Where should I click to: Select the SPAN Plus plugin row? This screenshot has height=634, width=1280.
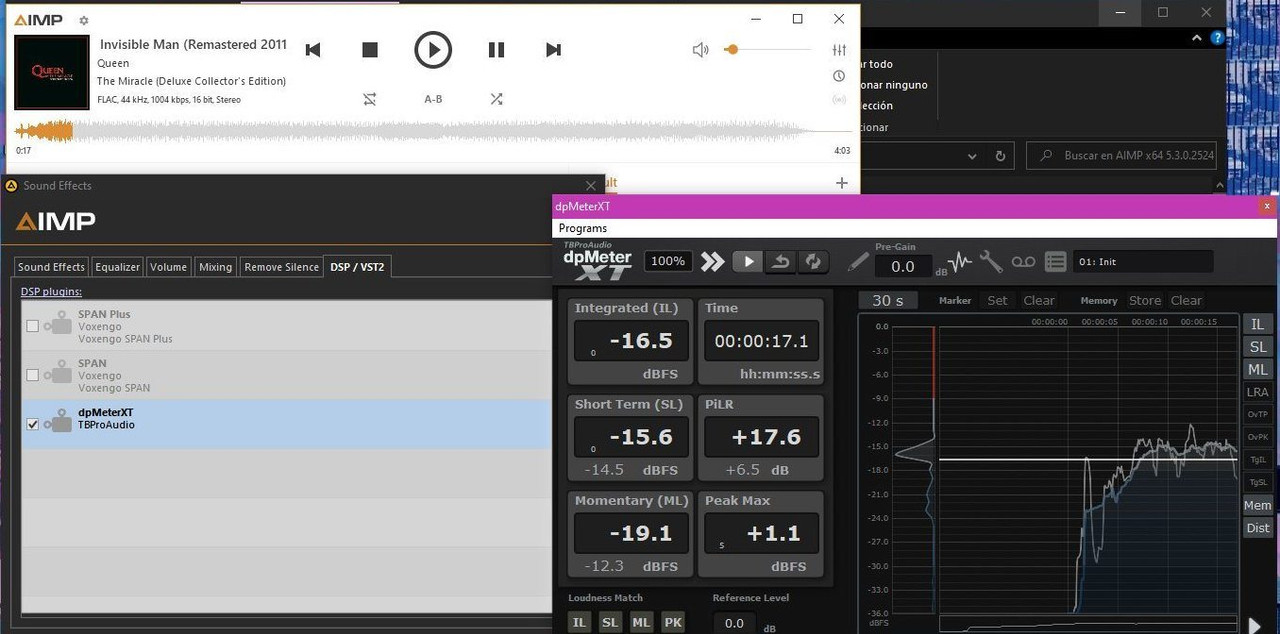(286, 326)
